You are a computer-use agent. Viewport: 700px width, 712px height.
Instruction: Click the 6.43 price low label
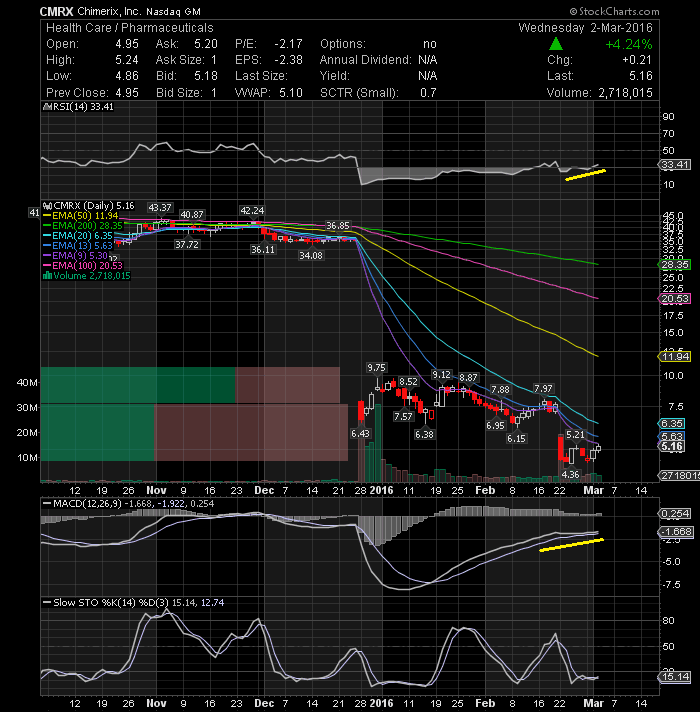click(360, 434)
